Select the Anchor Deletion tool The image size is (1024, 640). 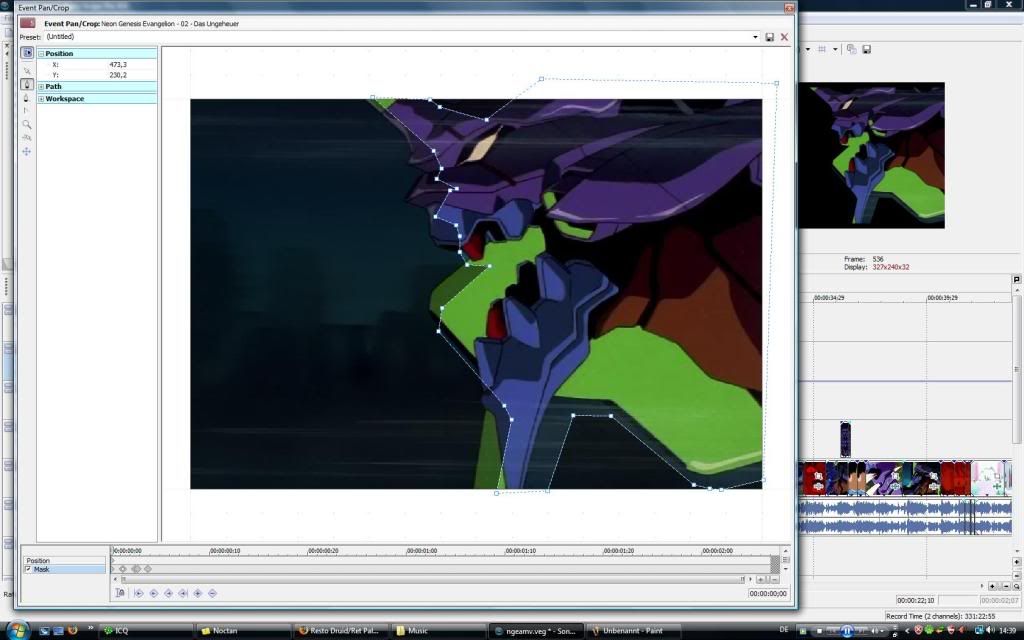point(27,97)
